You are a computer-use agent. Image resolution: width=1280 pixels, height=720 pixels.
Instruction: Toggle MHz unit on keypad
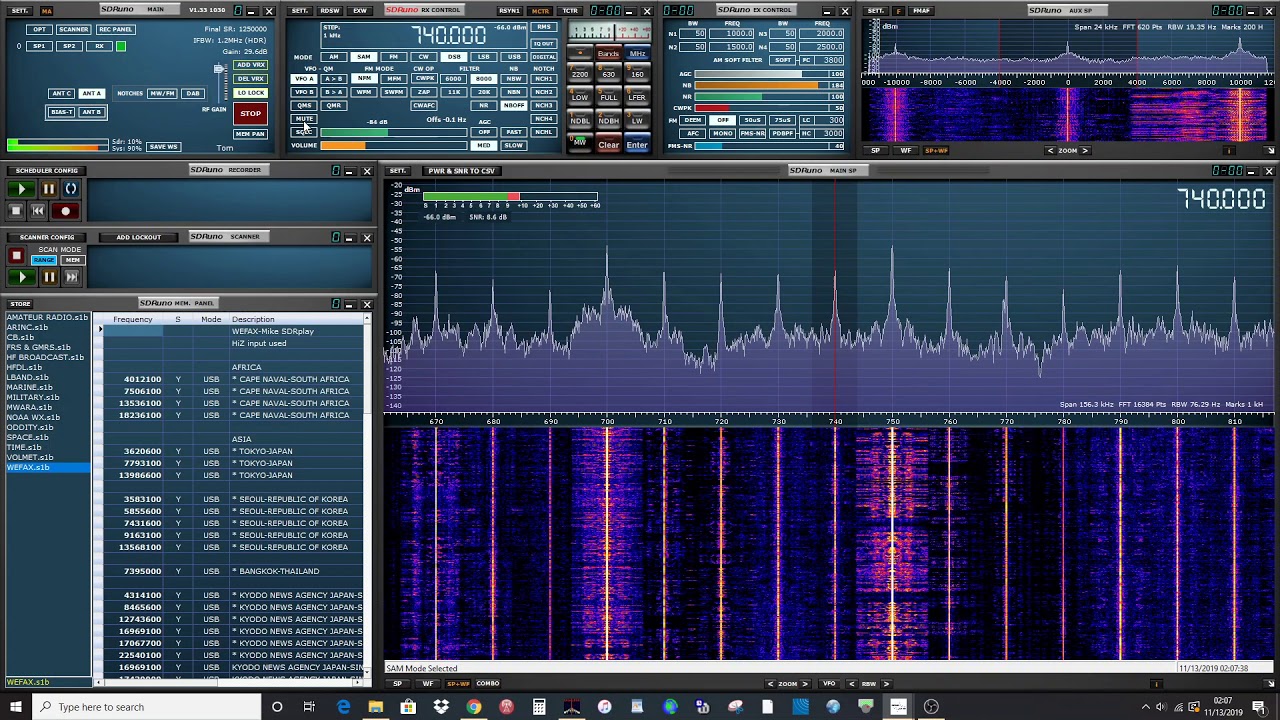(637, 54)
